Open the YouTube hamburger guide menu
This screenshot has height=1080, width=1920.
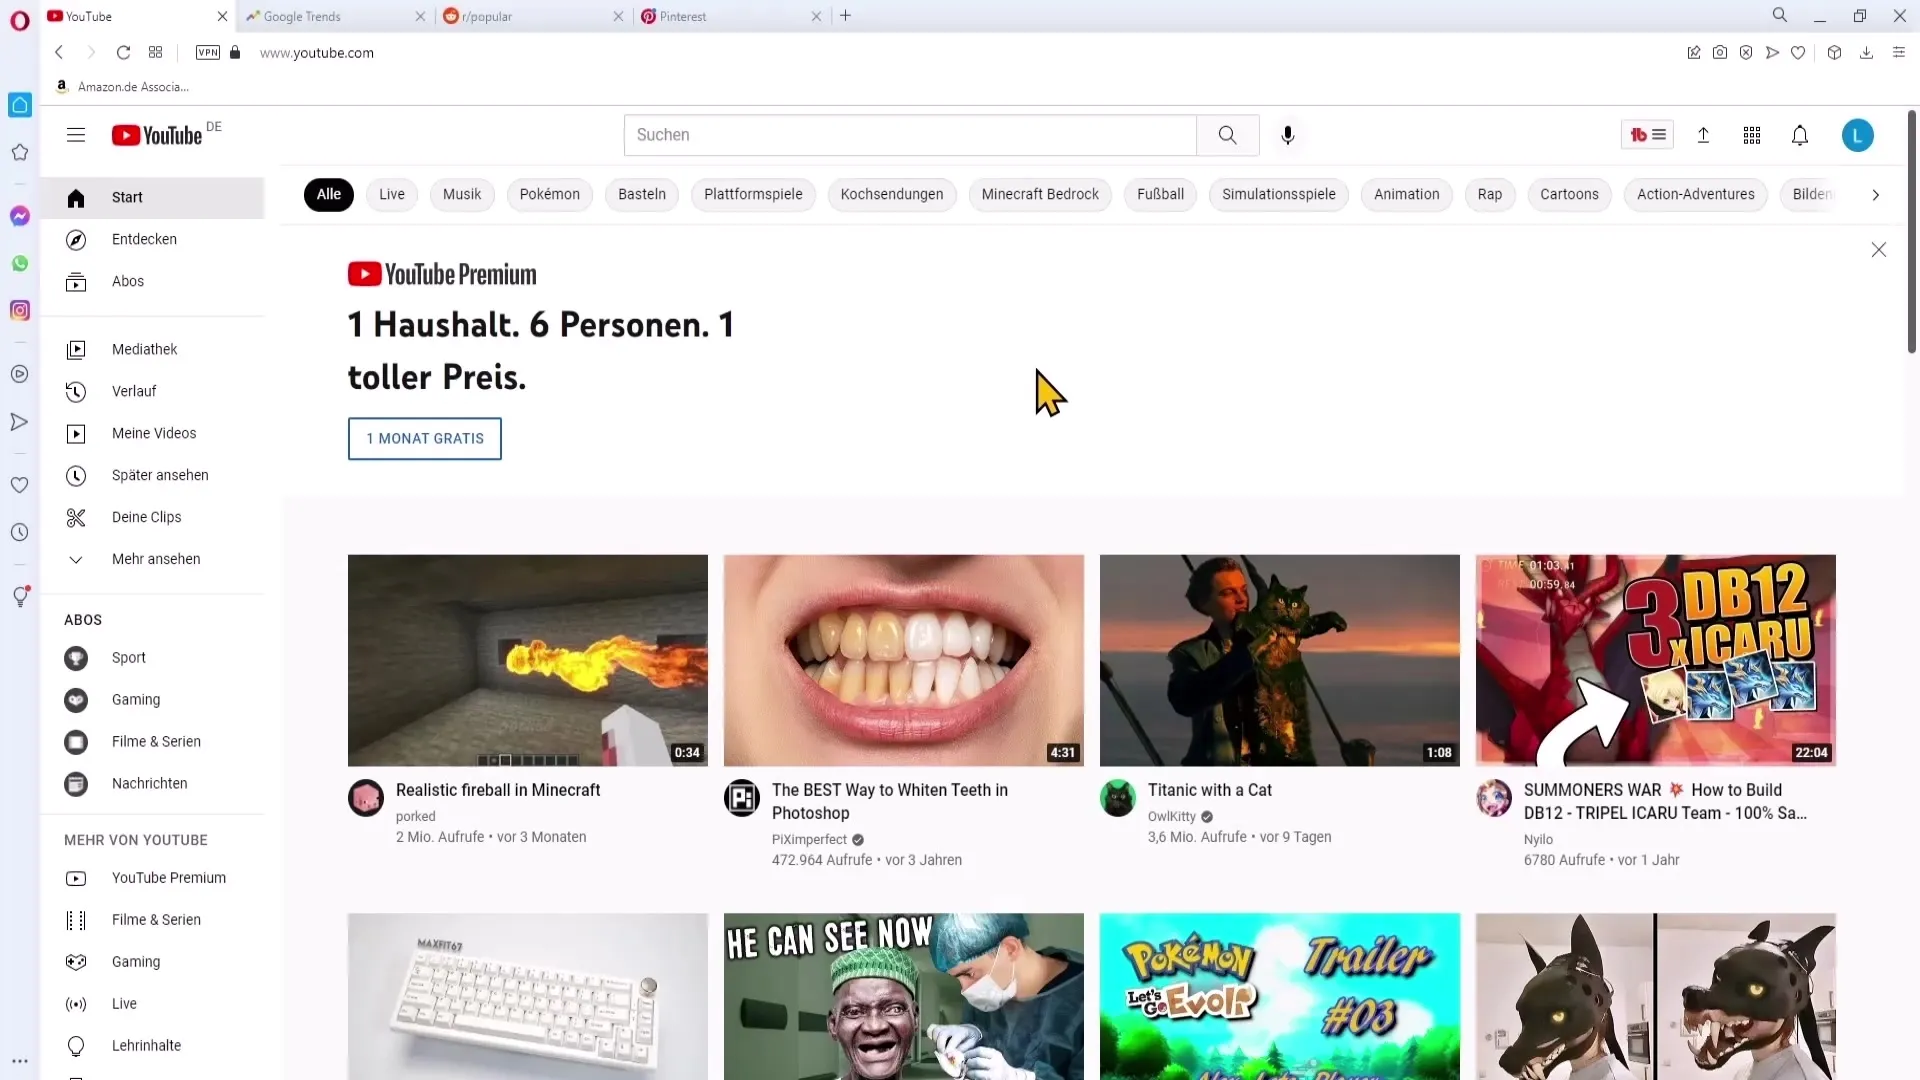[76, 135]
